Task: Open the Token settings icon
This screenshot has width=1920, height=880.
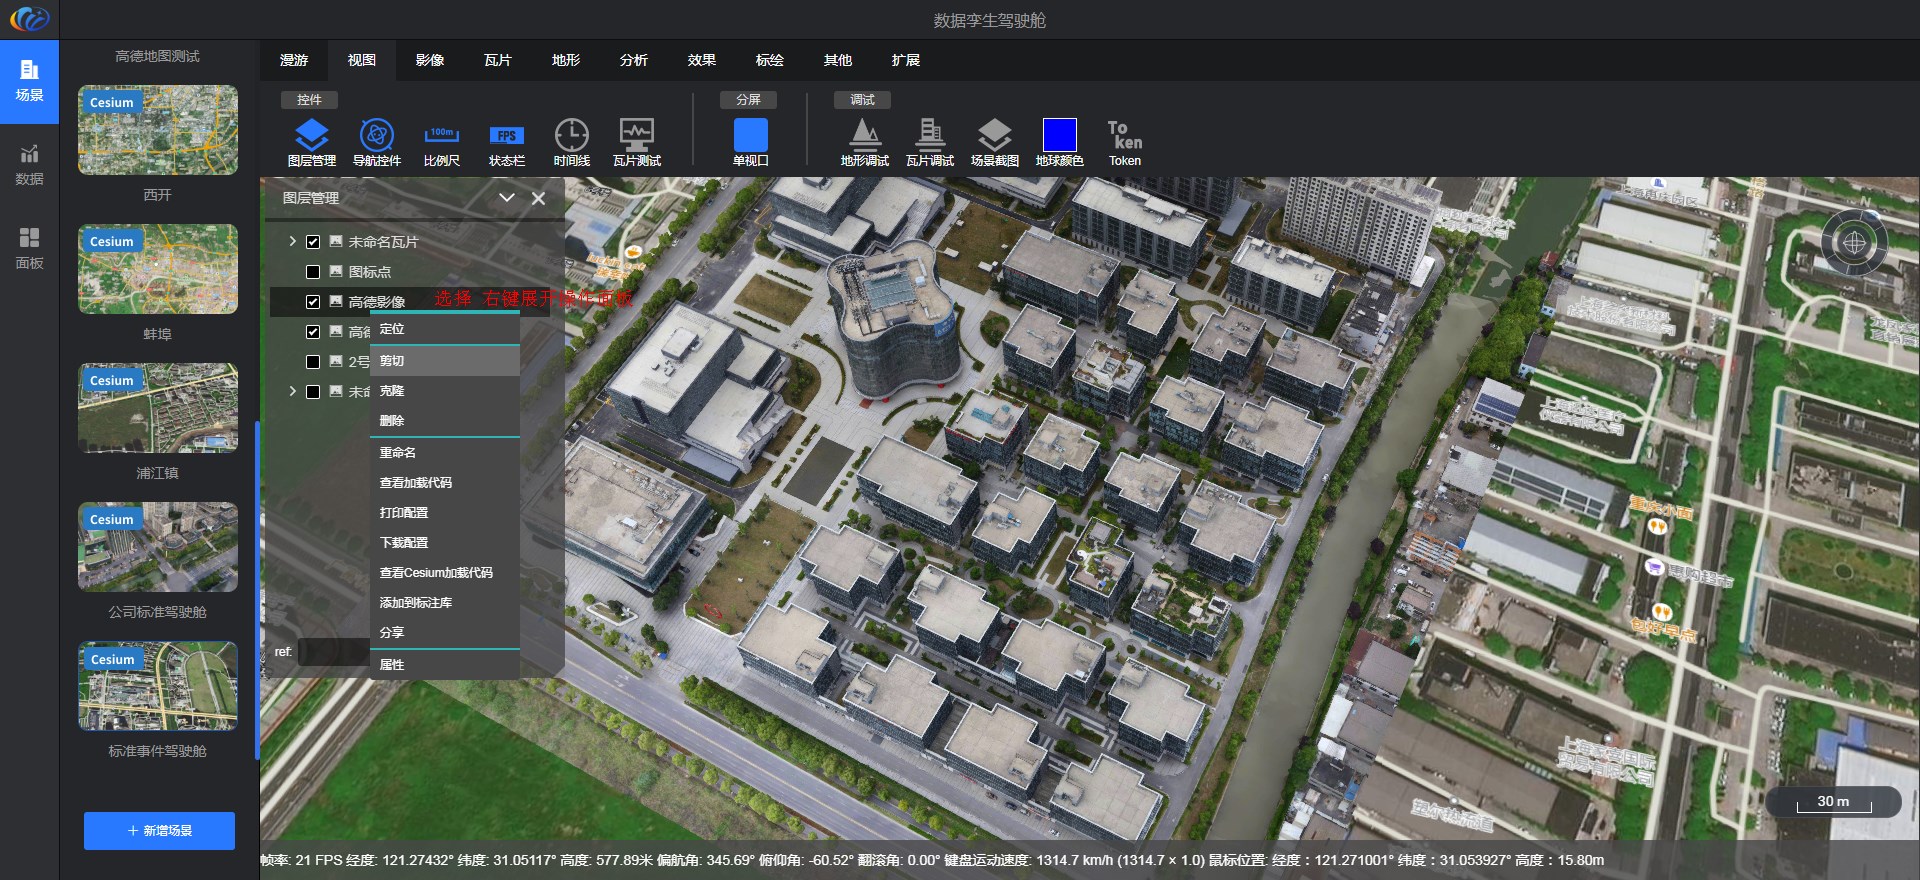Action: (1124, 136)
